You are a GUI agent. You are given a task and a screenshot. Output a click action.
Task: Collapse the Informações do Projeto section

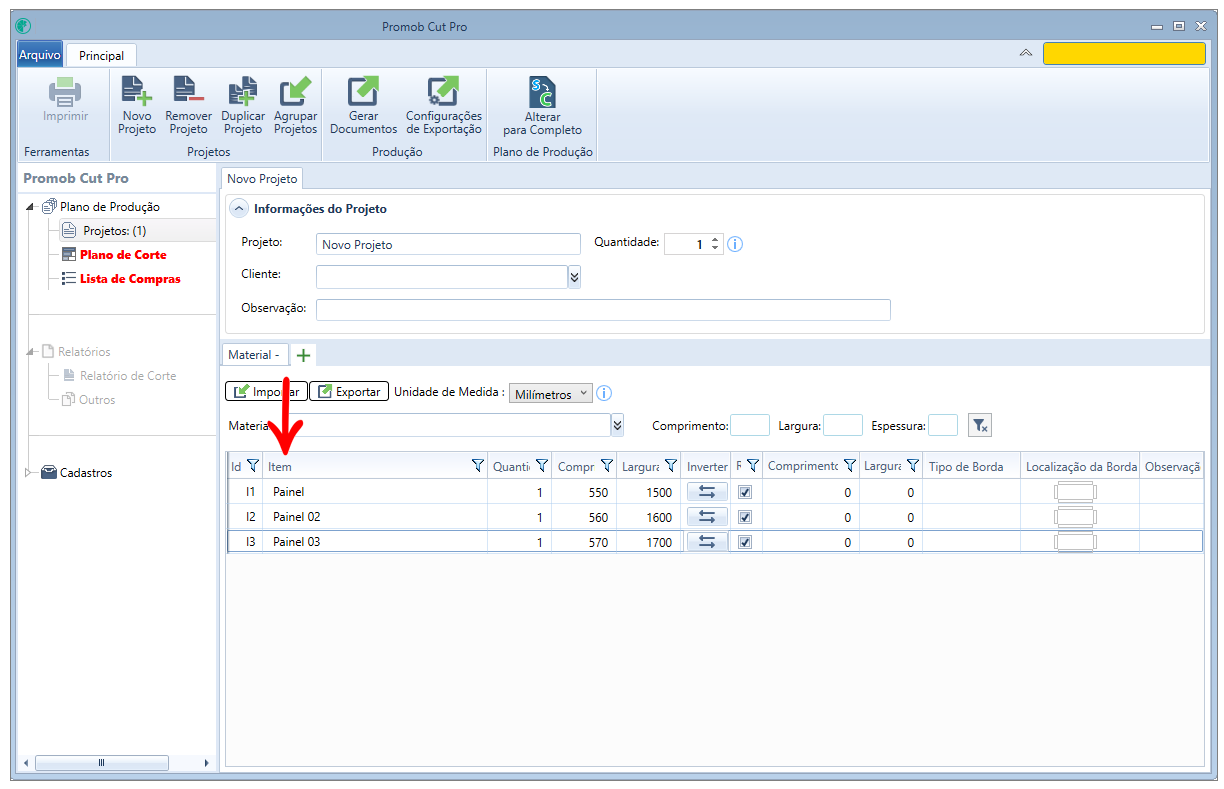tap(238, 209)
